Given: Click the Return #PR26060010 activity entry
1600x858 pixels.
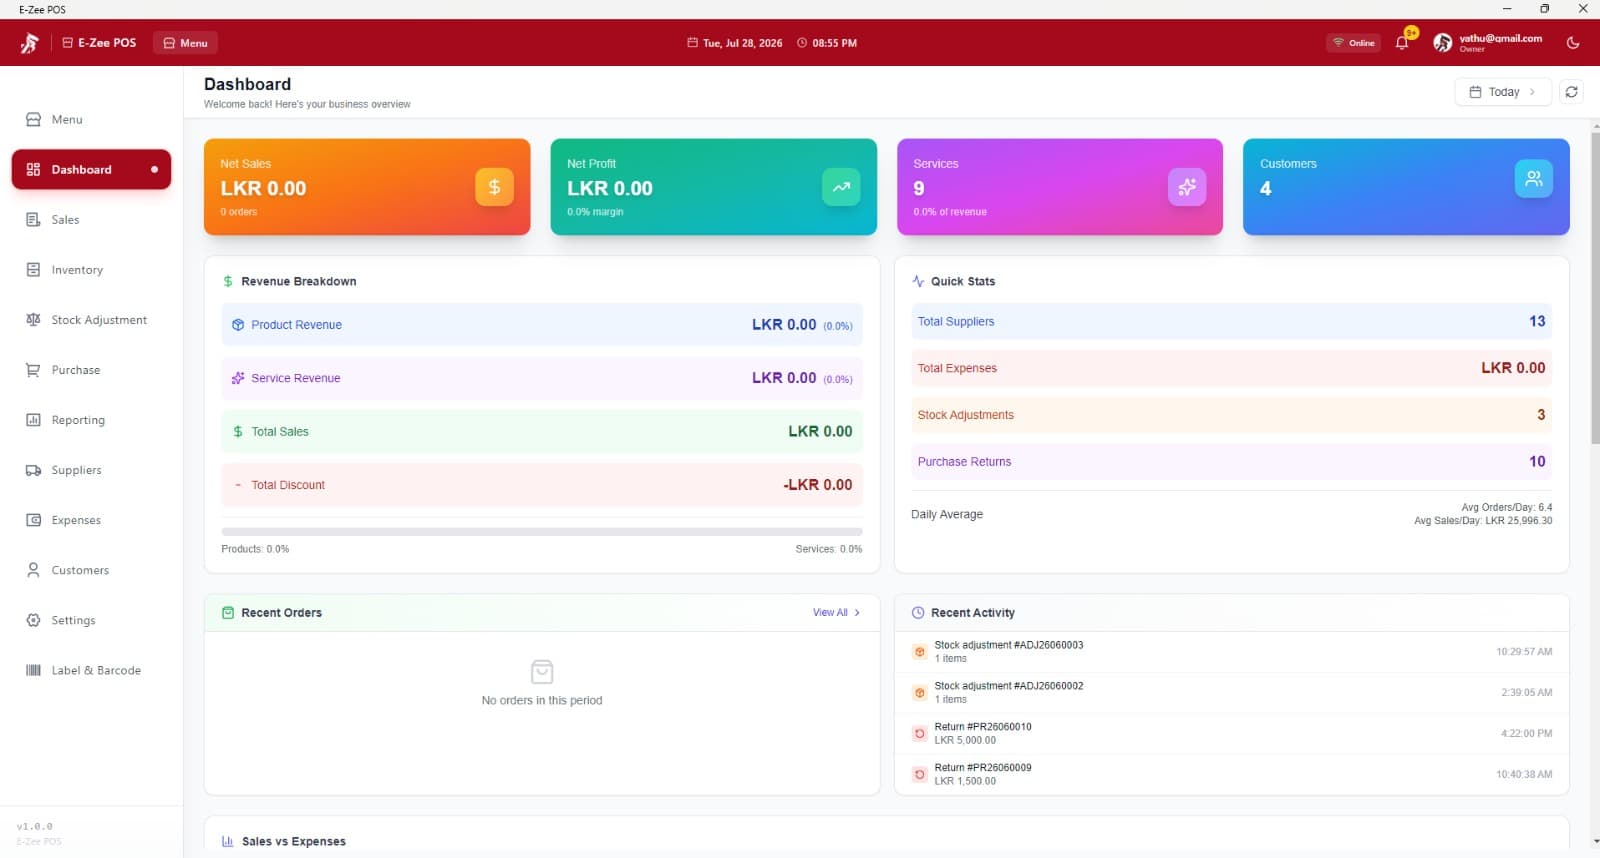Looking at the screenshot, I should pos(1231,734).
